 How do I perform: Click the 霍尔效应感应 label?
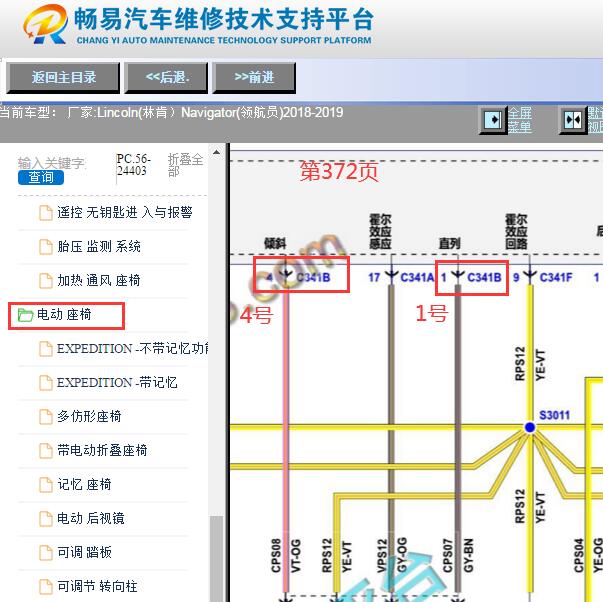[380, 232]
